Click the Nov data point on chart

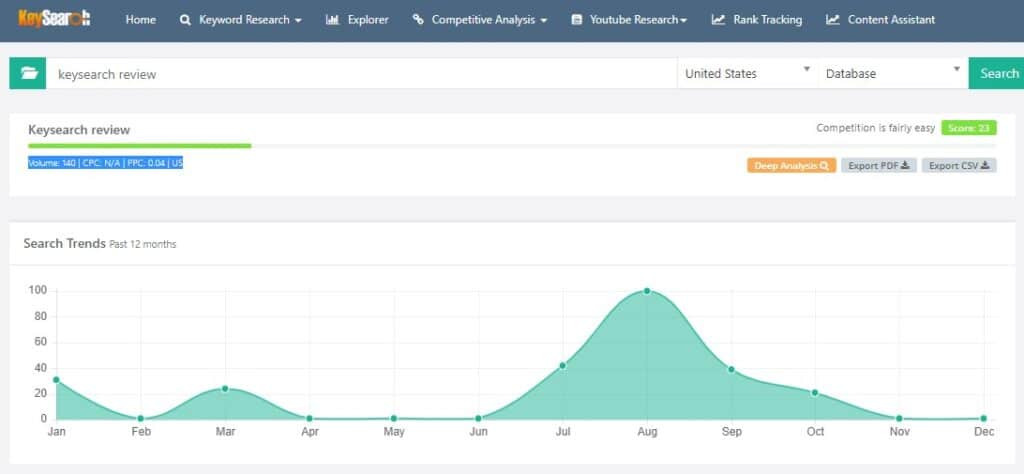coord(899,419)
